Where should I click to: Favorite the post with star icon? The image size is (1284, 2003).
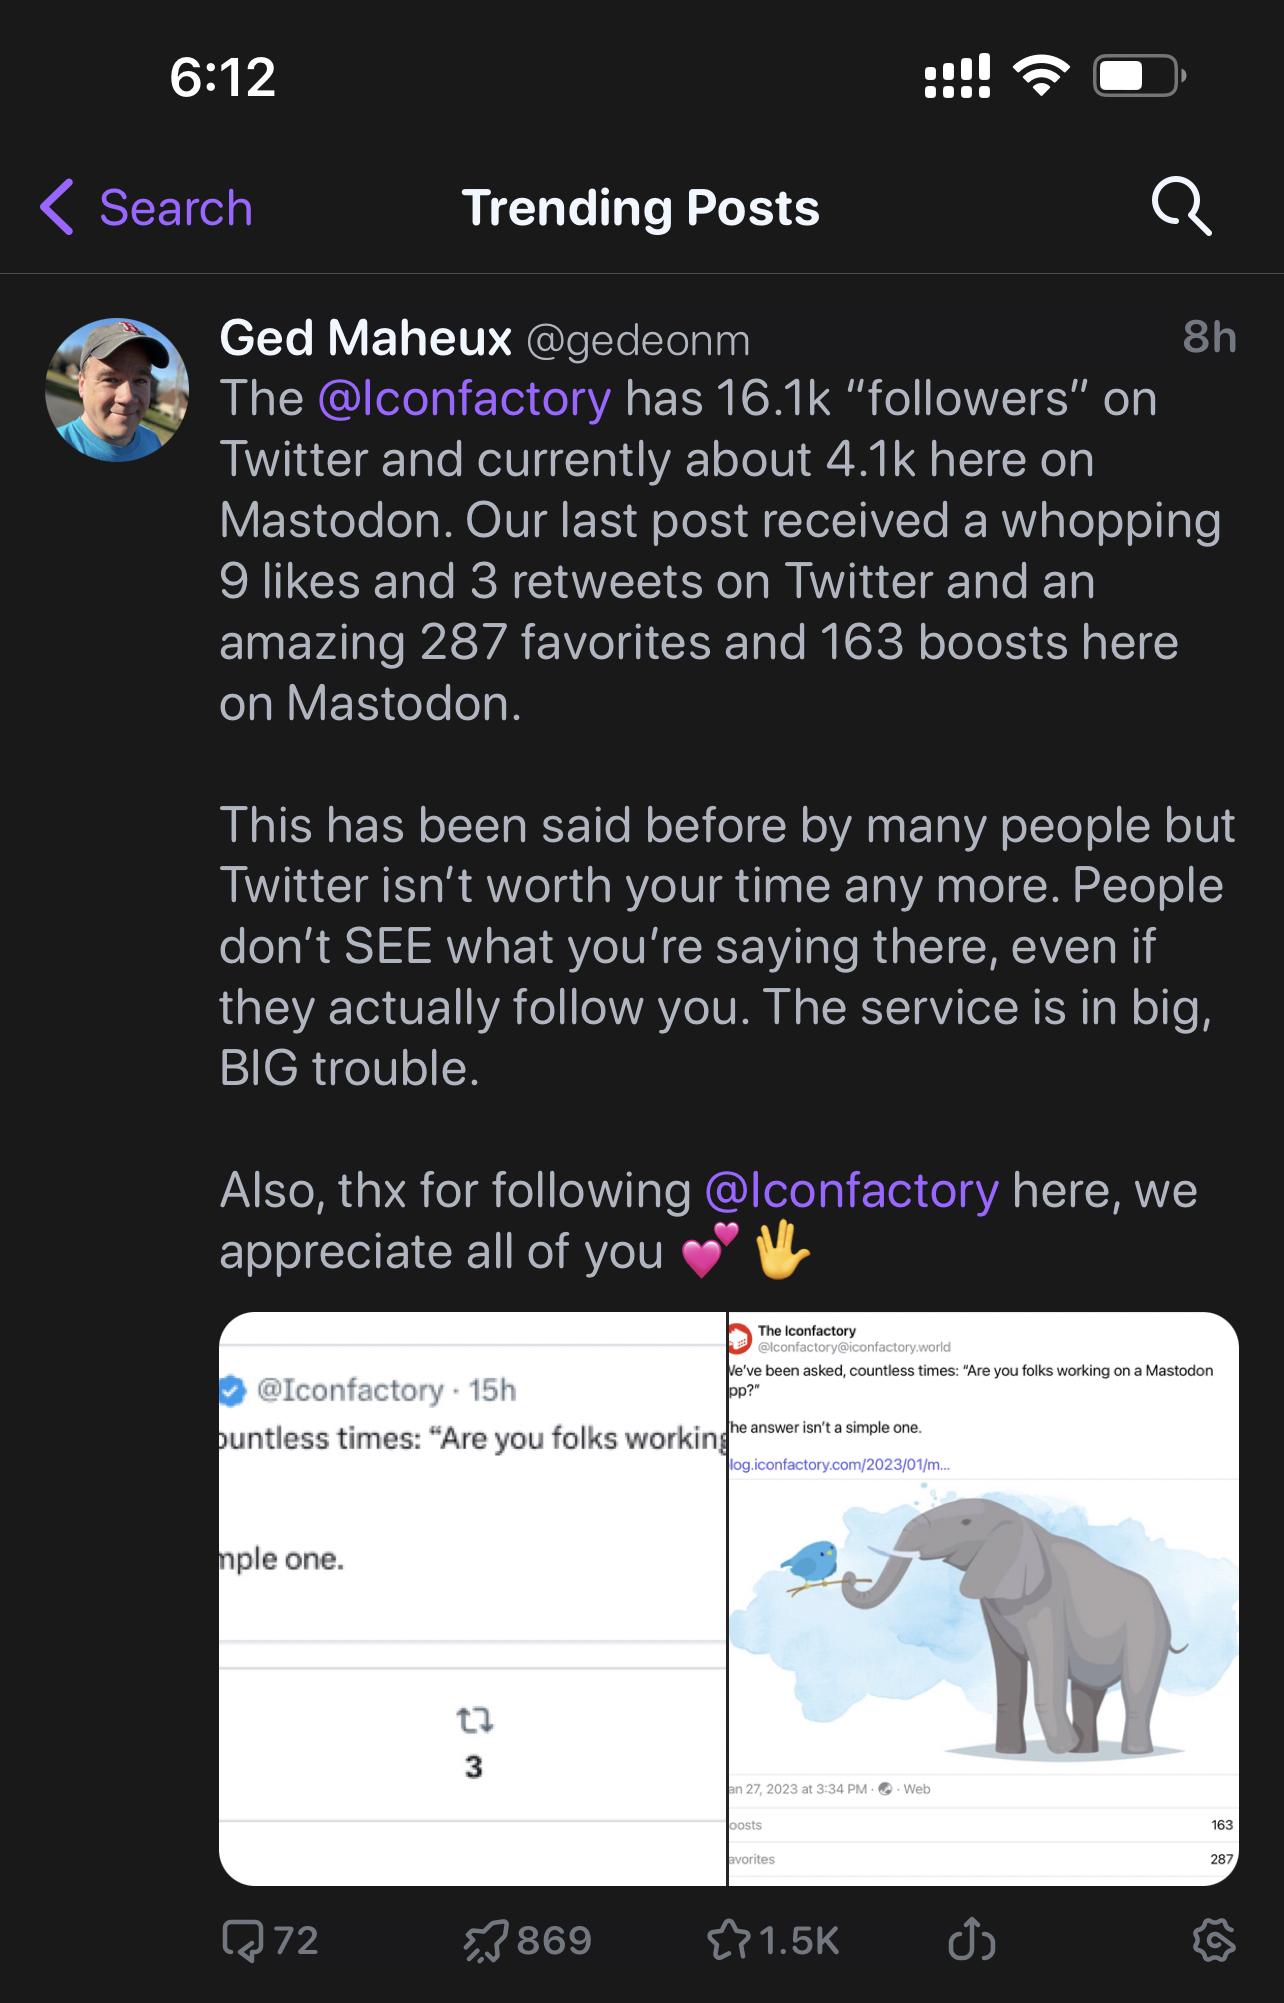pos(727,1941)
